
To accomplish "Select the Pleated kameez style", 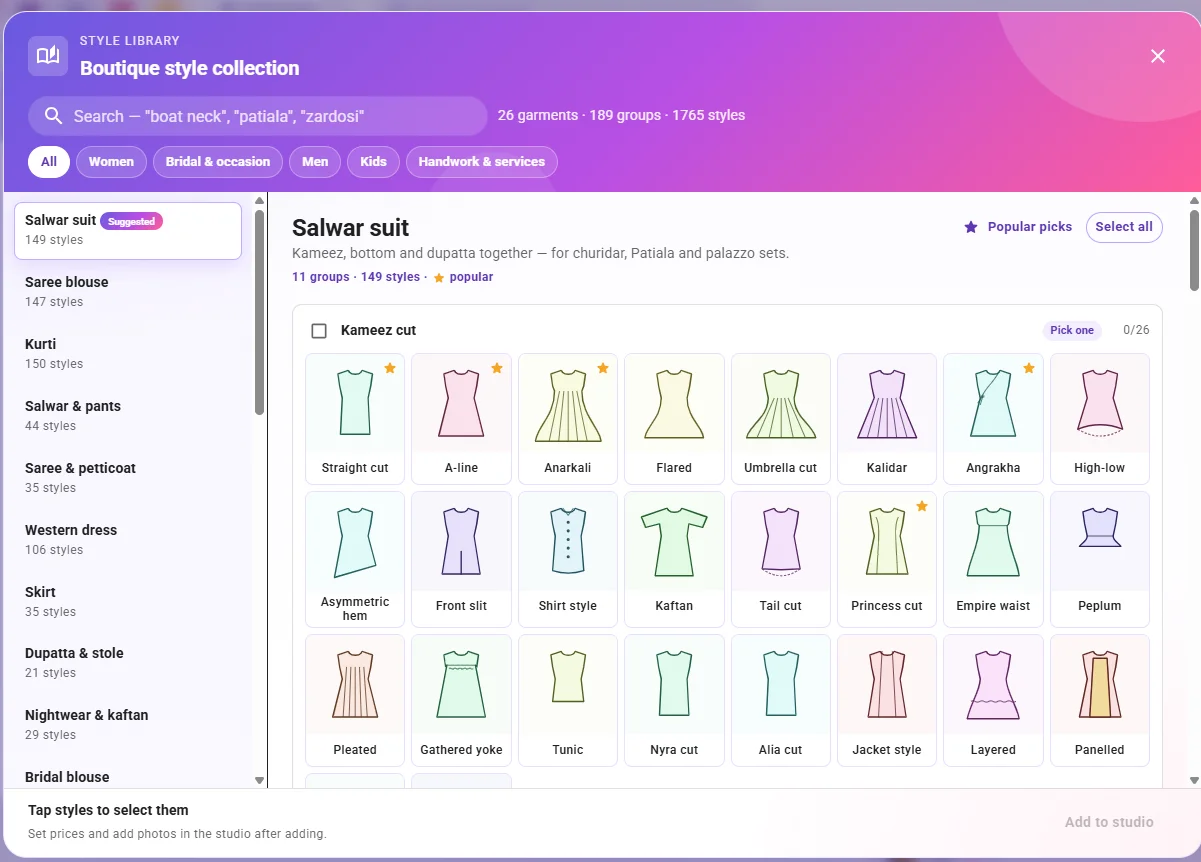I will 355,700.
